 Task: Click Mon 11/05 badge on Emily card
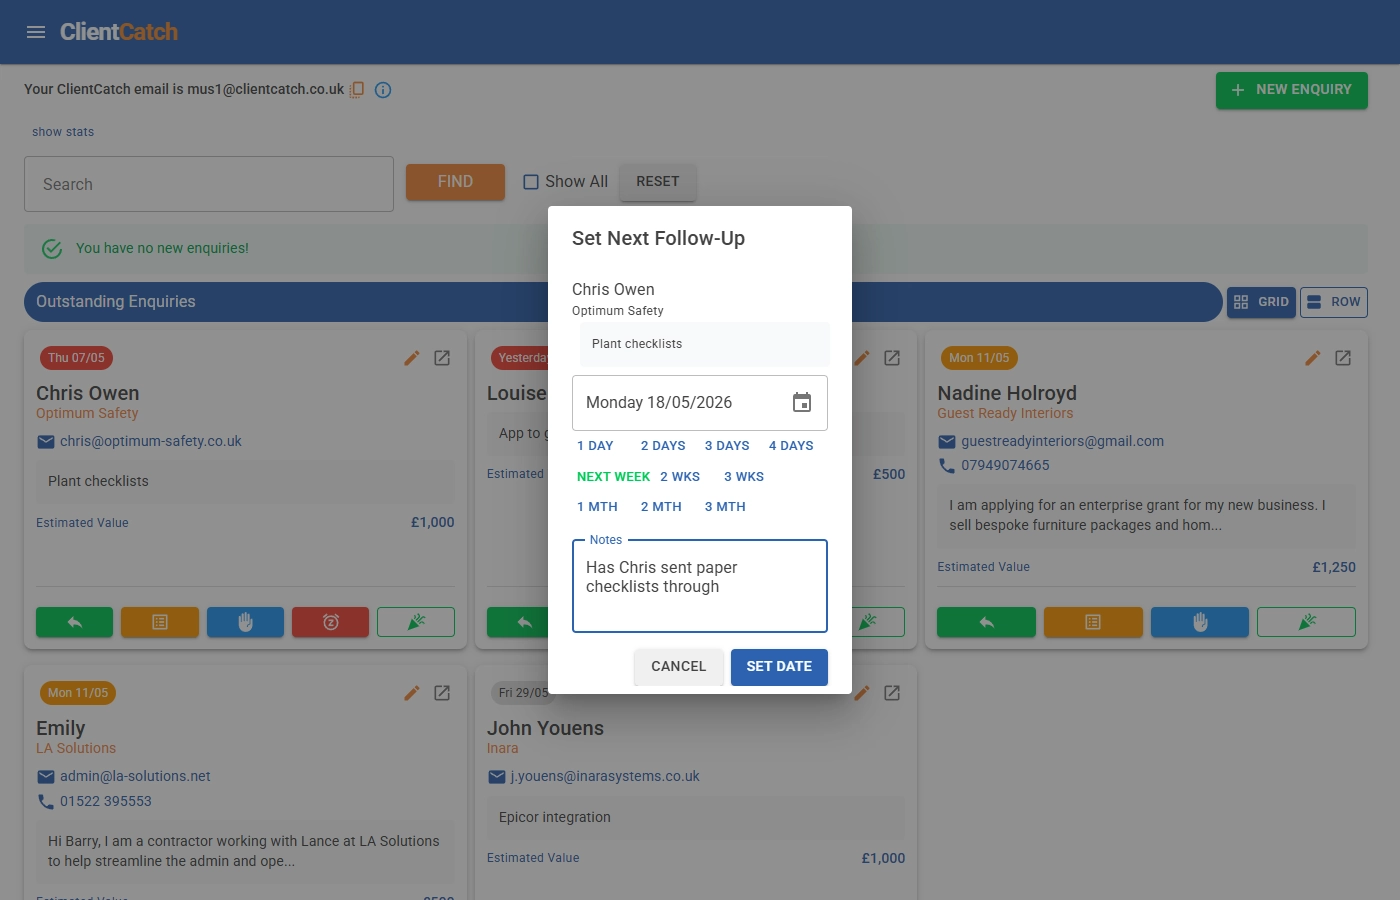78,693
